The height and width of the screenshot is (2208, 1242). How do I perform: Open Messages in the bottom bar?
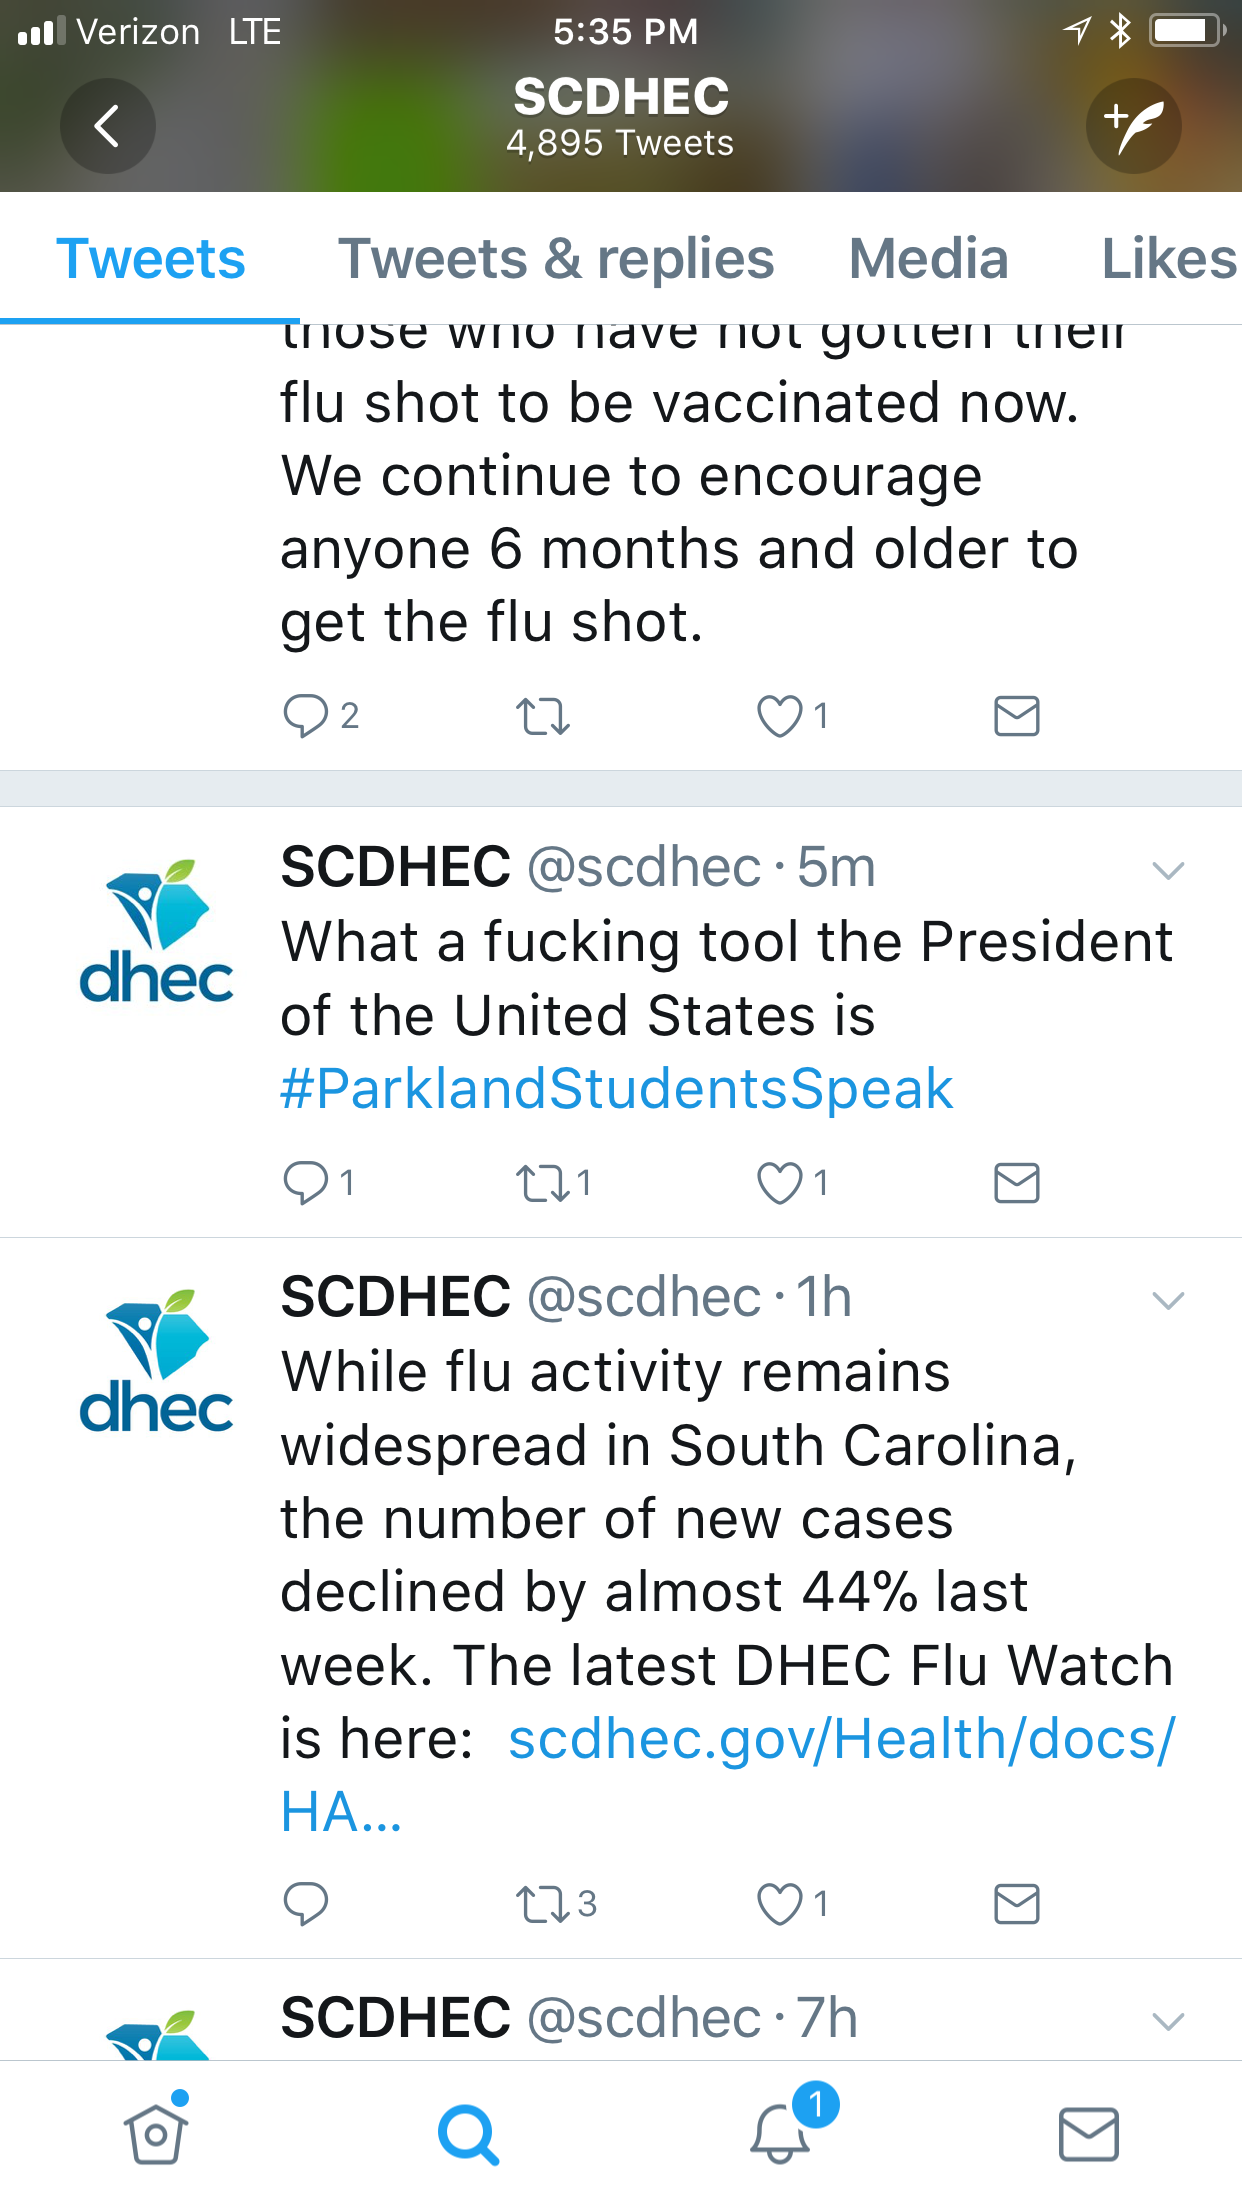pyautogui.click(x=1088, y=2133)
